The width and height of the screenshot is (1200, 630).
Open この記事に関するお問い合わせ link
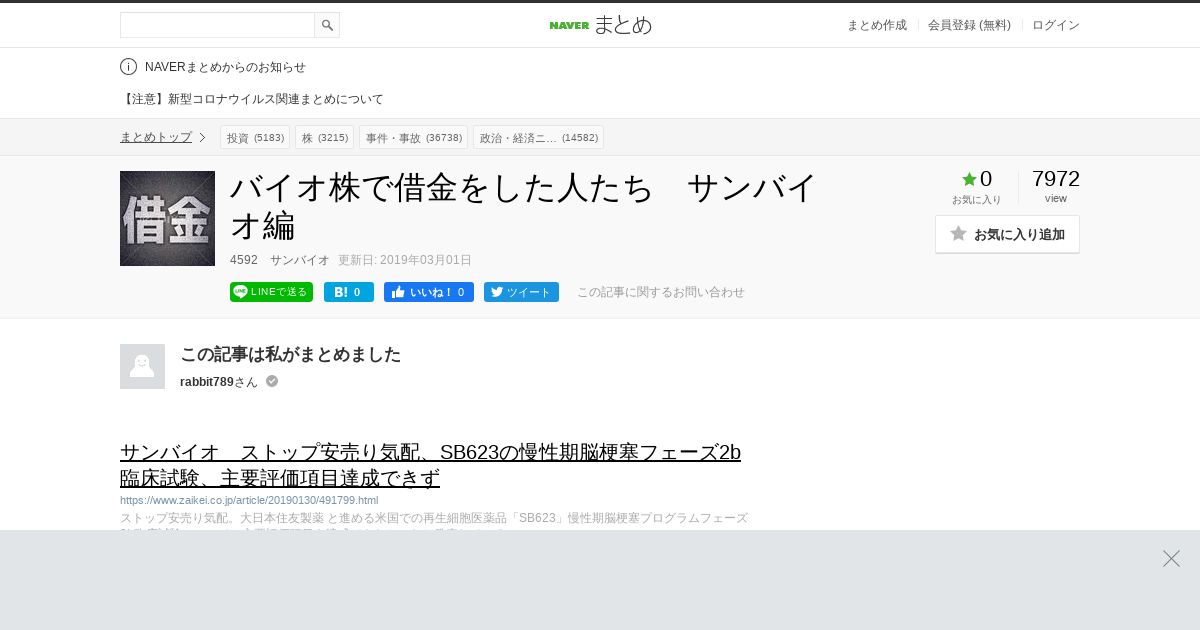[x=661, y=292]
